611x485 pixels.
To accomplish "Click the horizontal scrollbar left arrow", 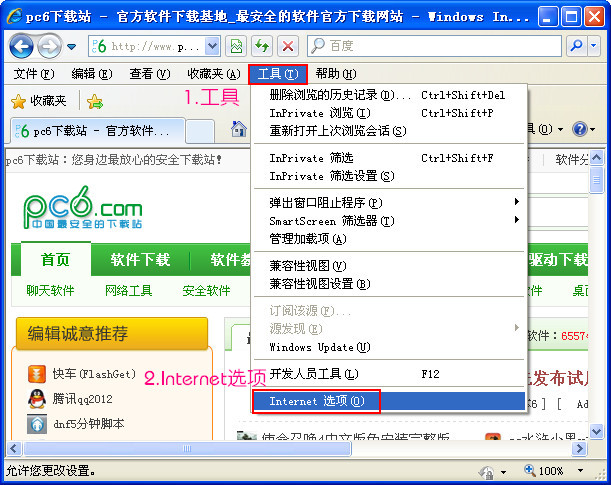I will (14, 448).
